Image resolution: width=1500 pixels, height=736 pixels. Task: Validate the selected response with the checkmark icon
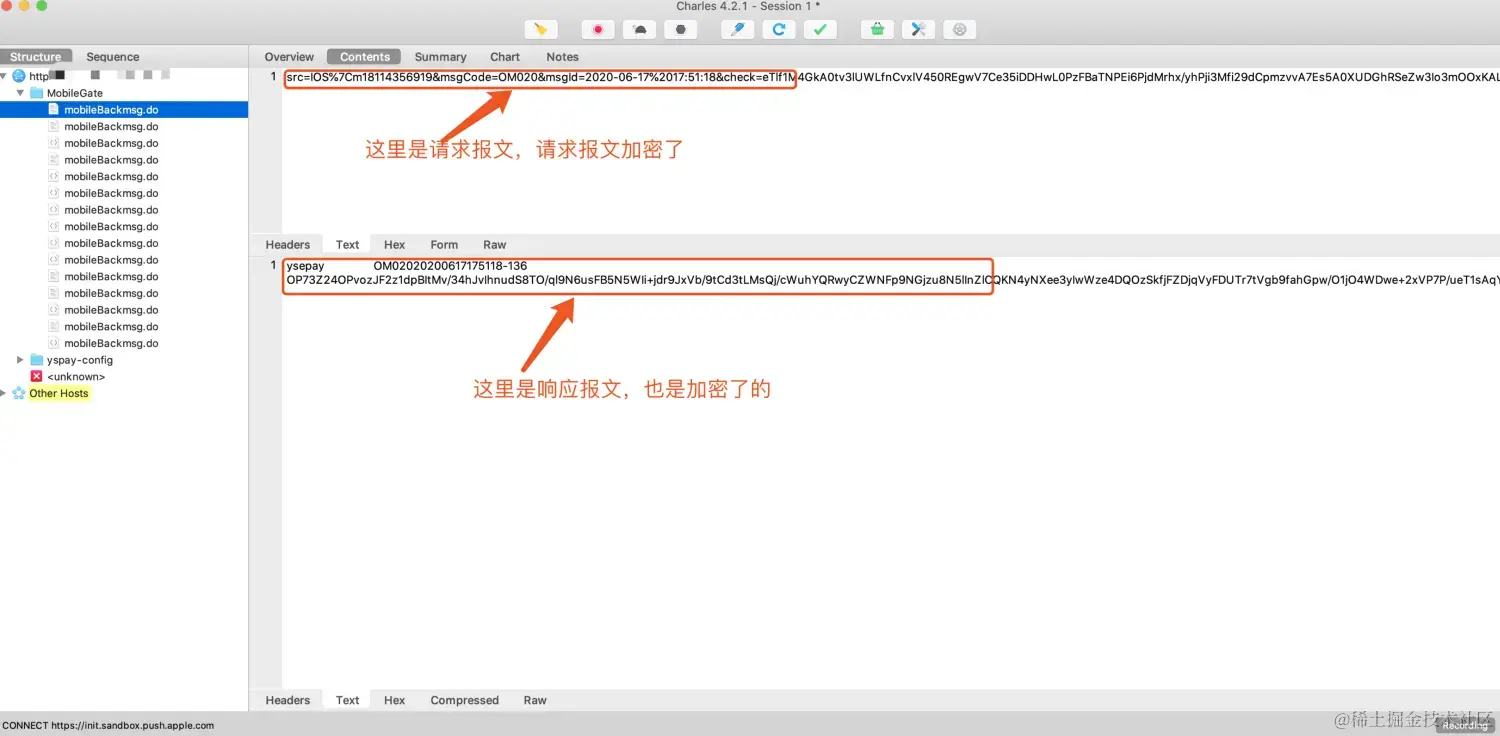(x=819, y=30)
